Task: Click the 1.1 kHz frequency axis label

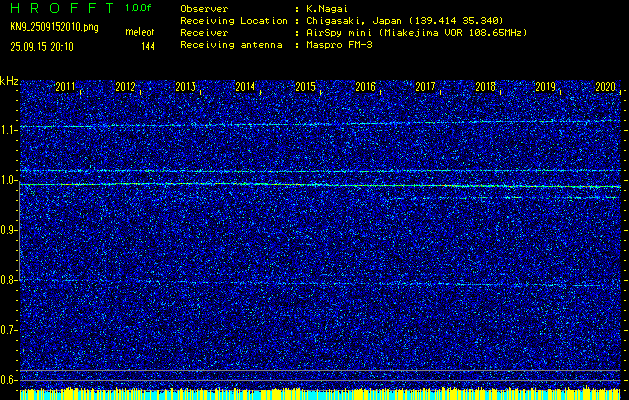Action: [8, 130]
